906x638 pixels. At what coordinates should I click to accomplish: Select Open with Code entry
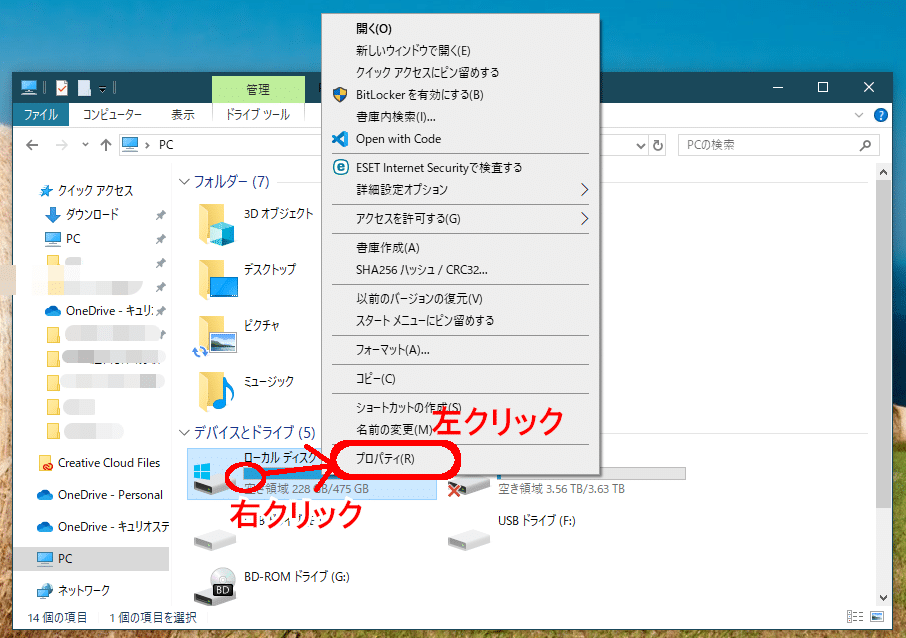[x=398, y=139]
